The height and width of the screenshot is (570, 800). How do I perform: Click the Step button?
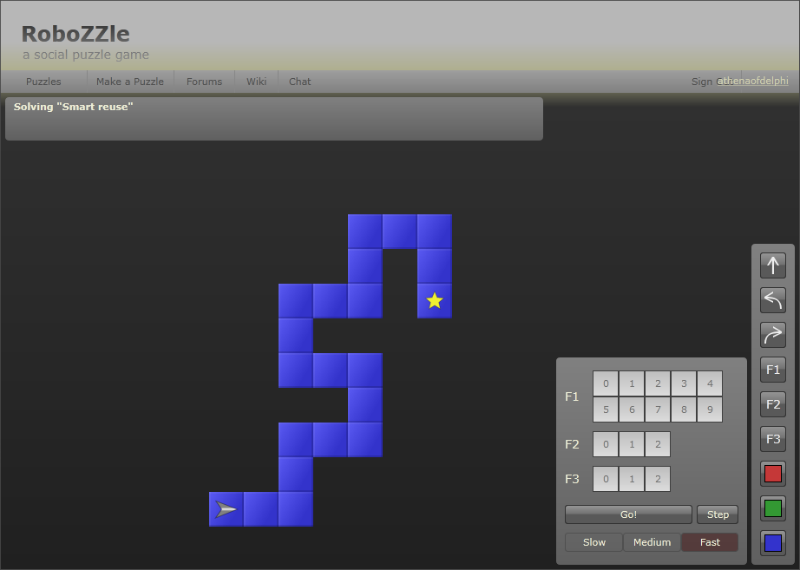coord(717,514)
